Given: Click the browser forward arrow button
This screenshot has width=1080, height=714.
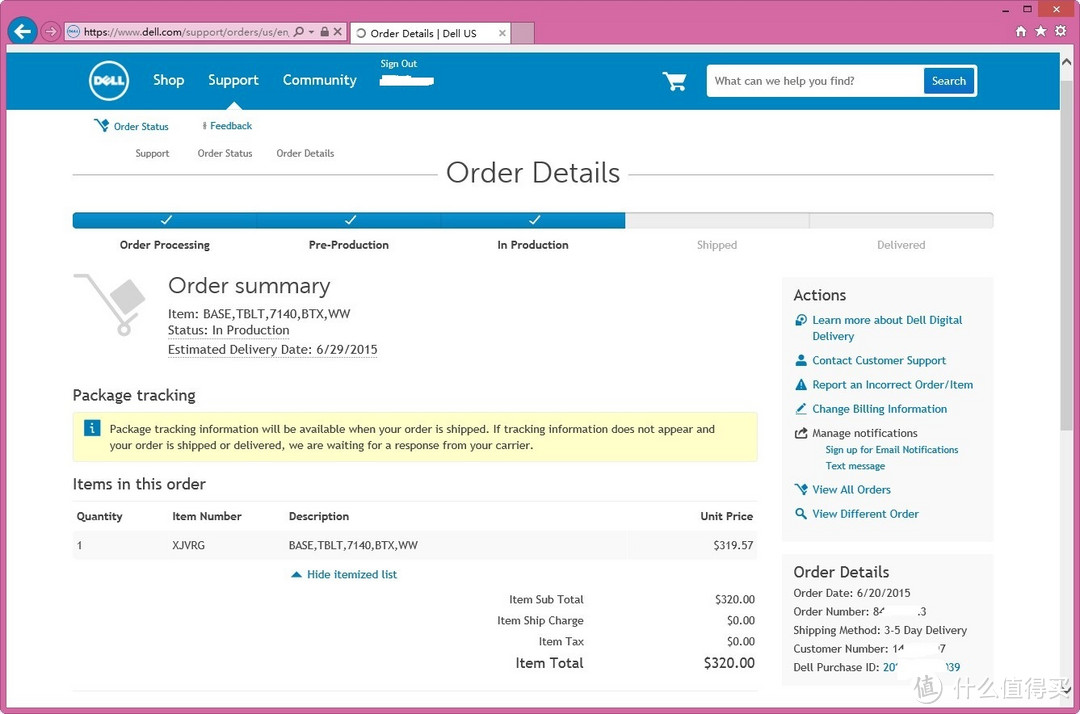Looking at the screenshot, I should coord(50,32).
